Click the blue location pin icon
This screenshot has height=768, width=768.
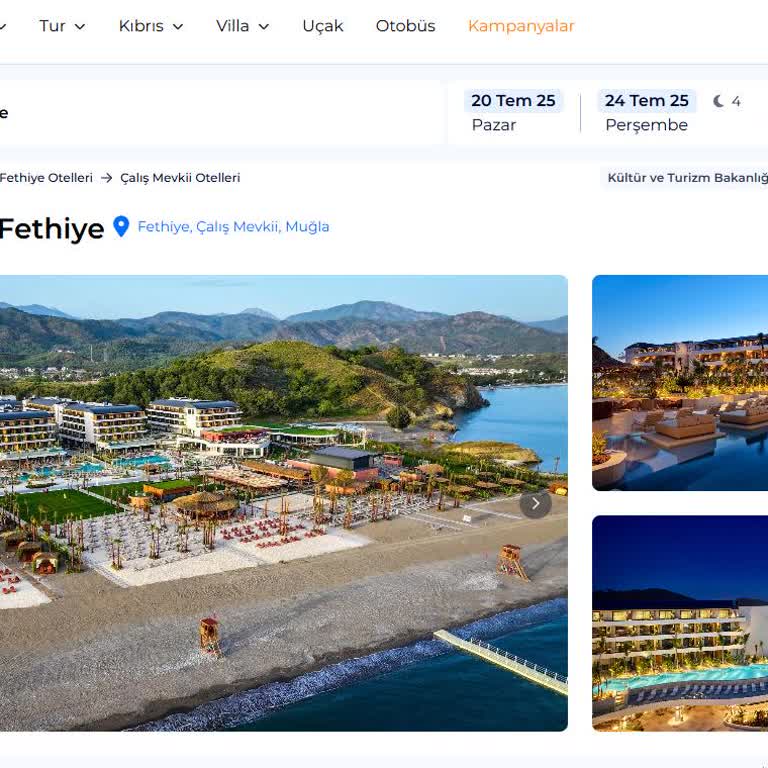point(121,227)
